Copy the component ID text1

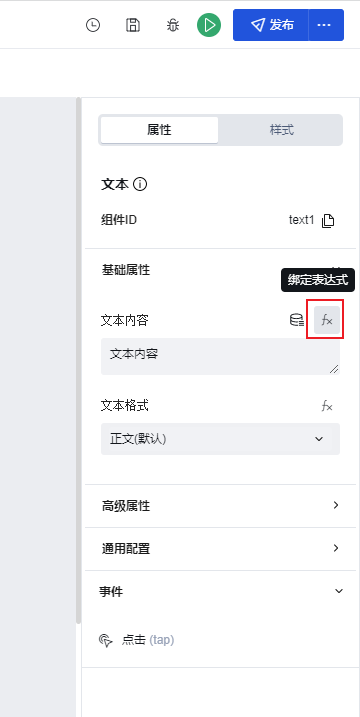328,221
